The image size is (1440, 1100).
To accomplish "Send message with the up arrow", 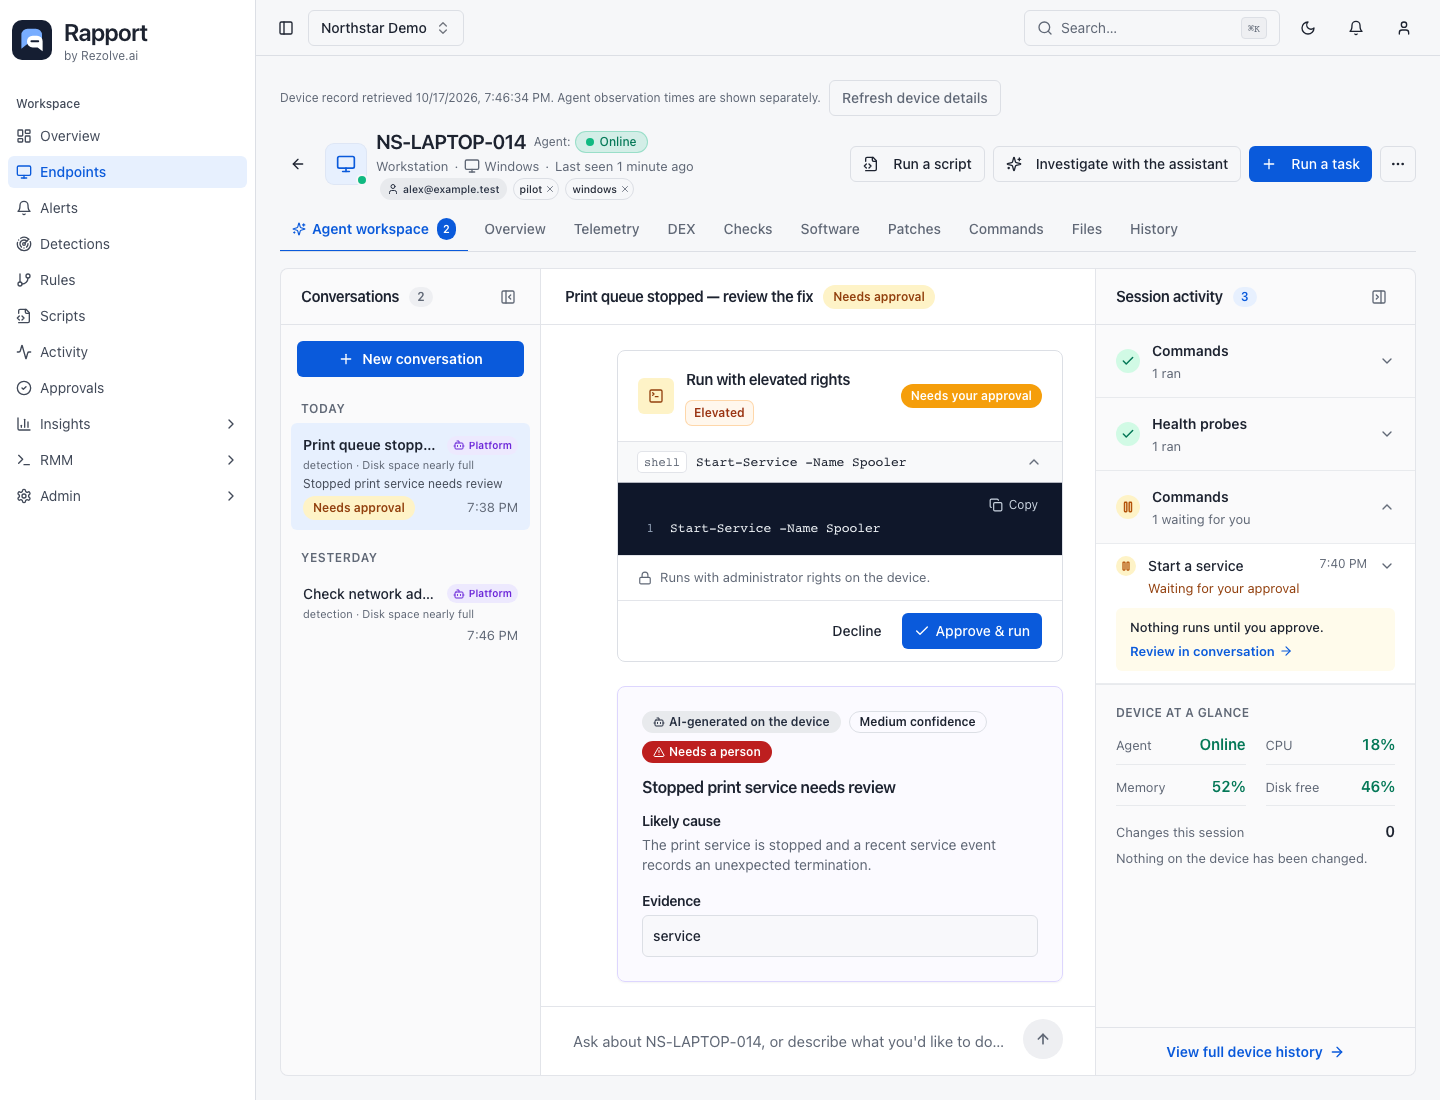I will click(1043, 1039).
